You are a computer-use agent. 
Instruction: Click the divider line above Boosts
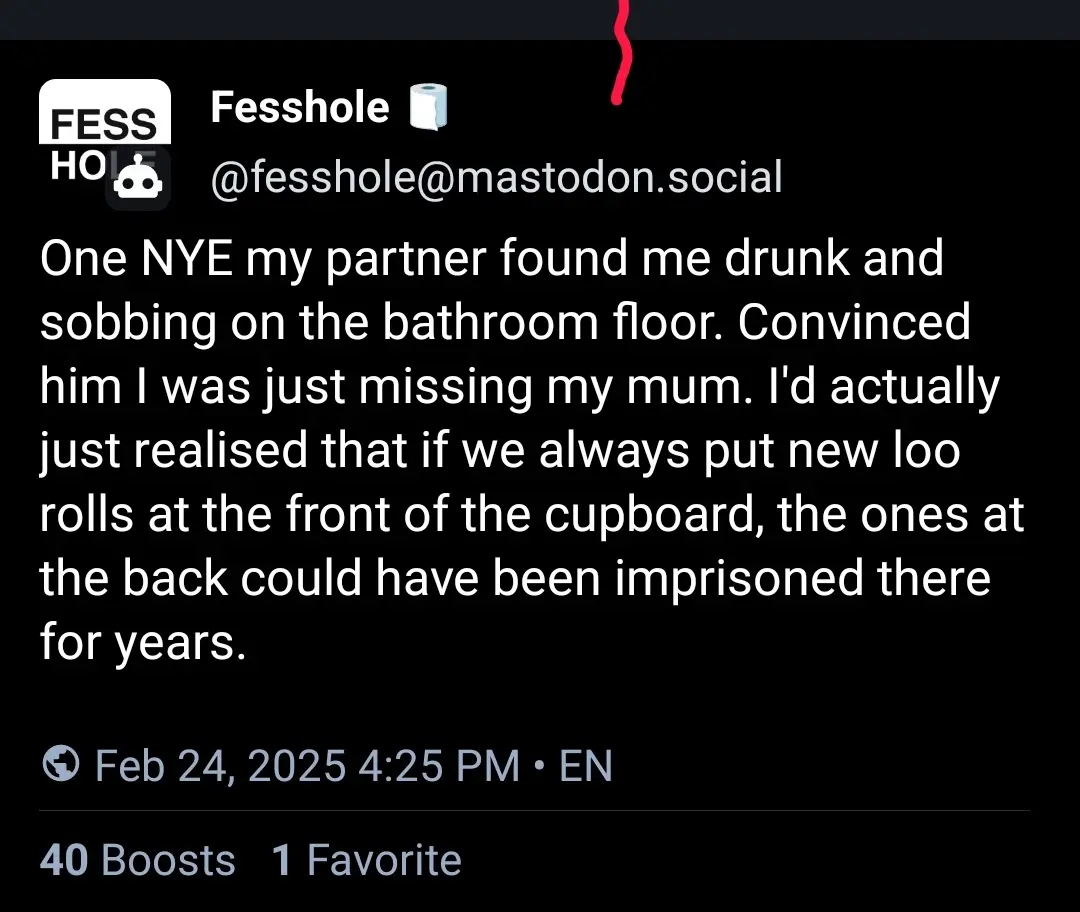534,811
